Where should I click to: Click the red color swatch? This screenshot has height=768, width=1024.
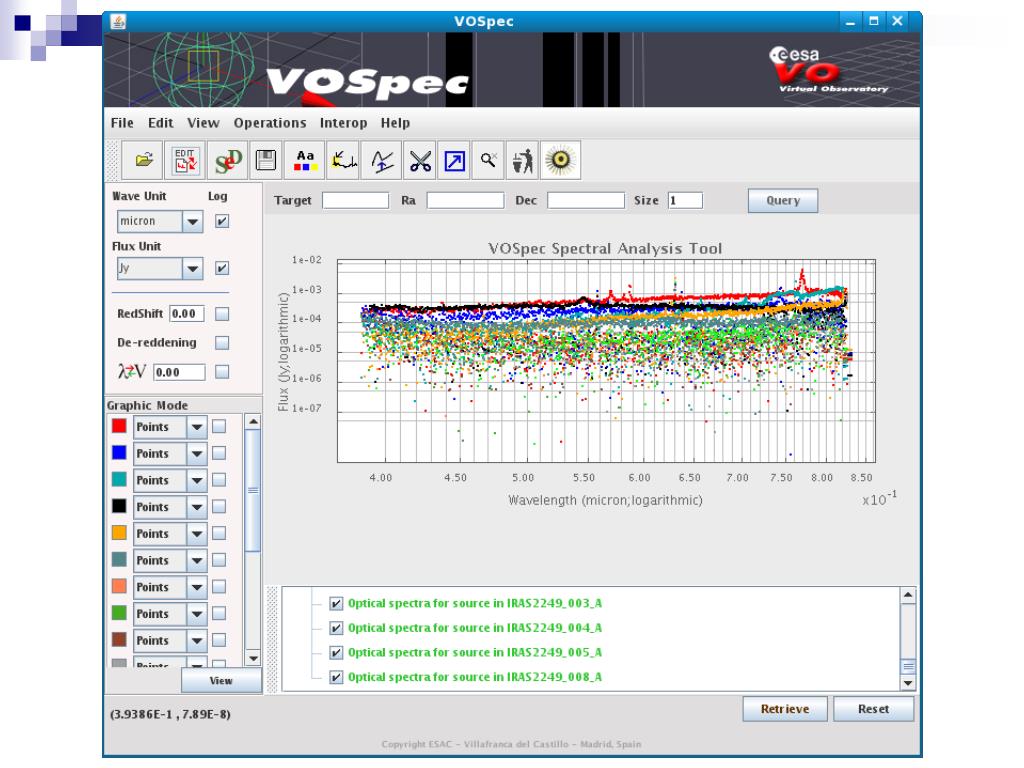[119, 426]
